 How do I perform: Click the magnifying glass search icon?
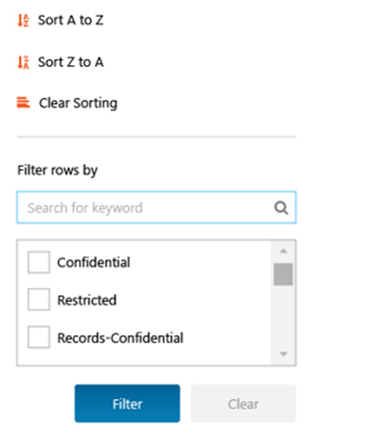281,208
